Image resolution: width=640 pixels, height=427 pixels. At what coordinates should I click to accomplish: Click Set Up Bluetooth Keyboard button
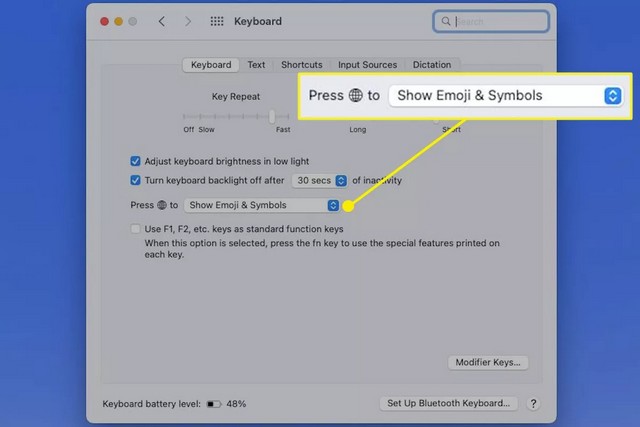pos(449,403)
